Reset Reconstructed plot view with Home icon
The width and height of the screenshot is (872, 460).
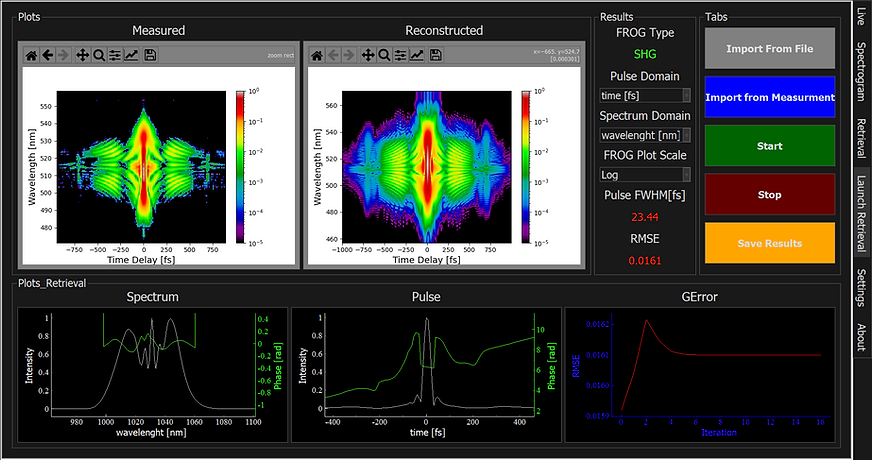pos(316,56)
